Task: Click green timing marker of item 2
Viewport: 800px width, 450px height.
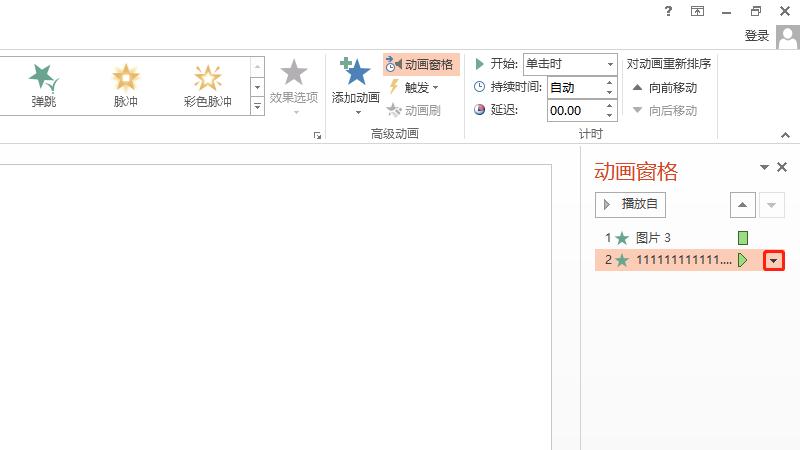Action: pyautogui.click(x=742, y=260)
